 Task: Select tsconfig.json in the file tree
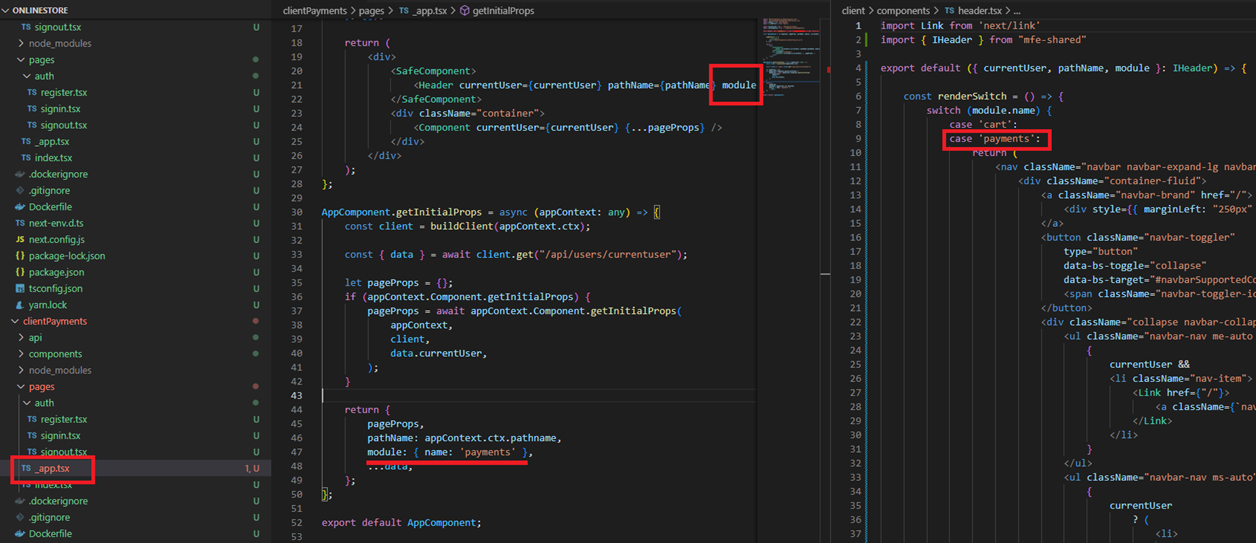(56, 288)
